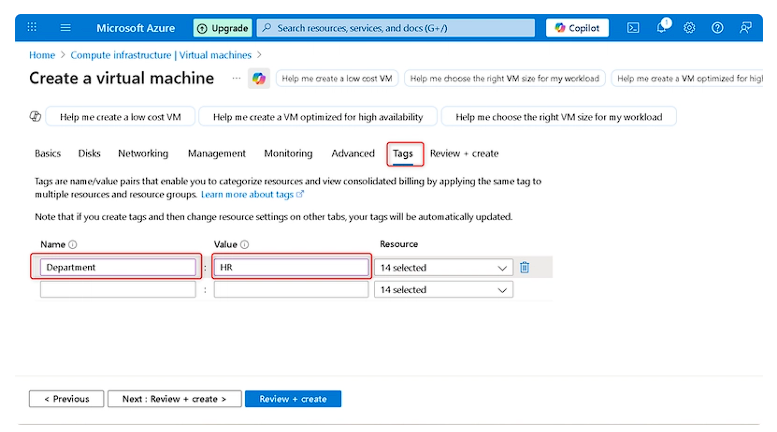Click the Department name field
Viewport: 777px width, 432px height.
coord(118,267)
